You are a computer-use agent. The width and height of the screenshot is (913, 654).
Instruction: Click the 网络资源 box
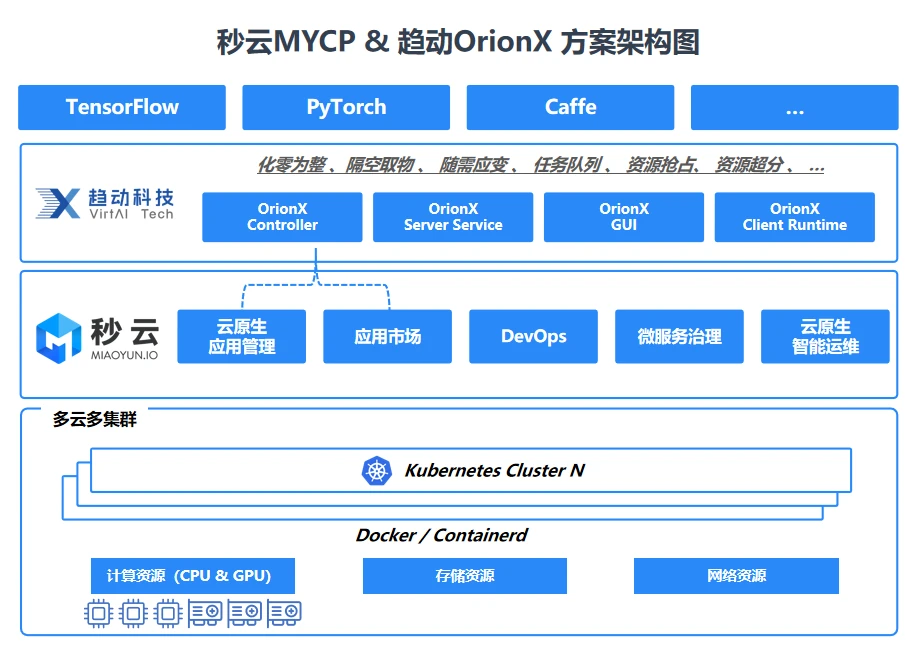tap(736, 575)
